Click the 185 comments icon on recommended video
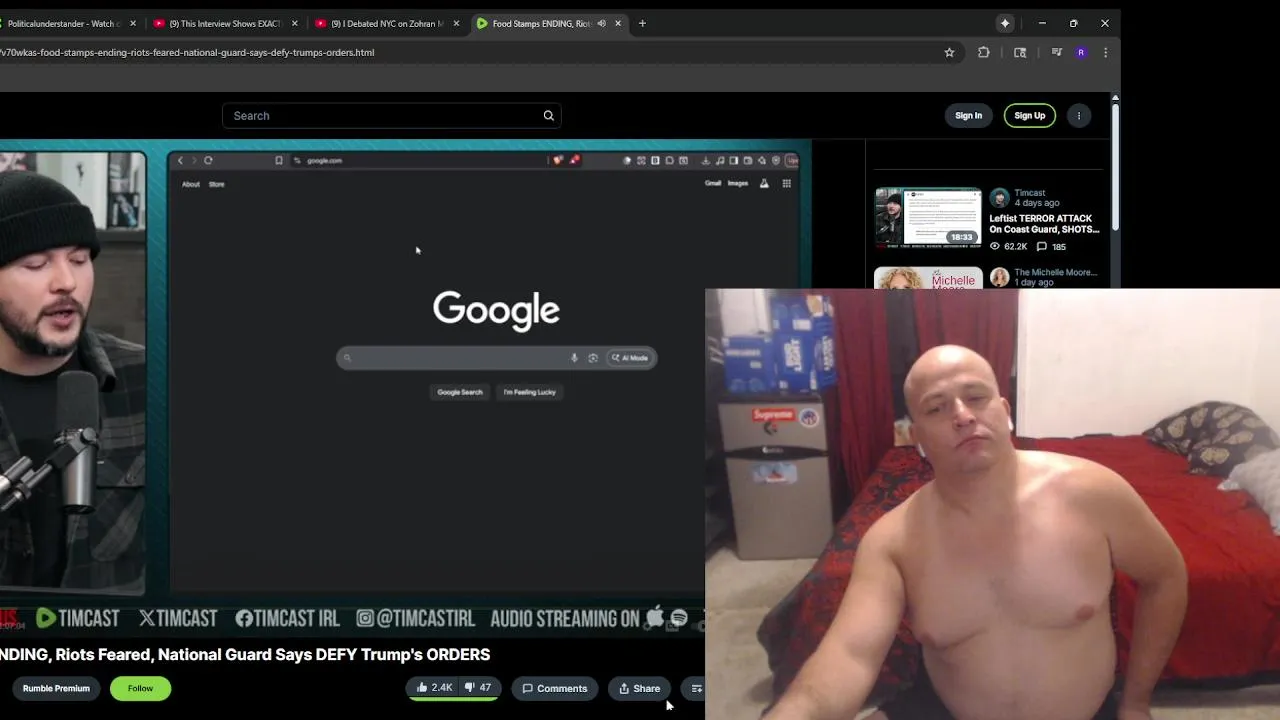The width and height of the screenshot is (1280, 720). (x=1042, y=246)
